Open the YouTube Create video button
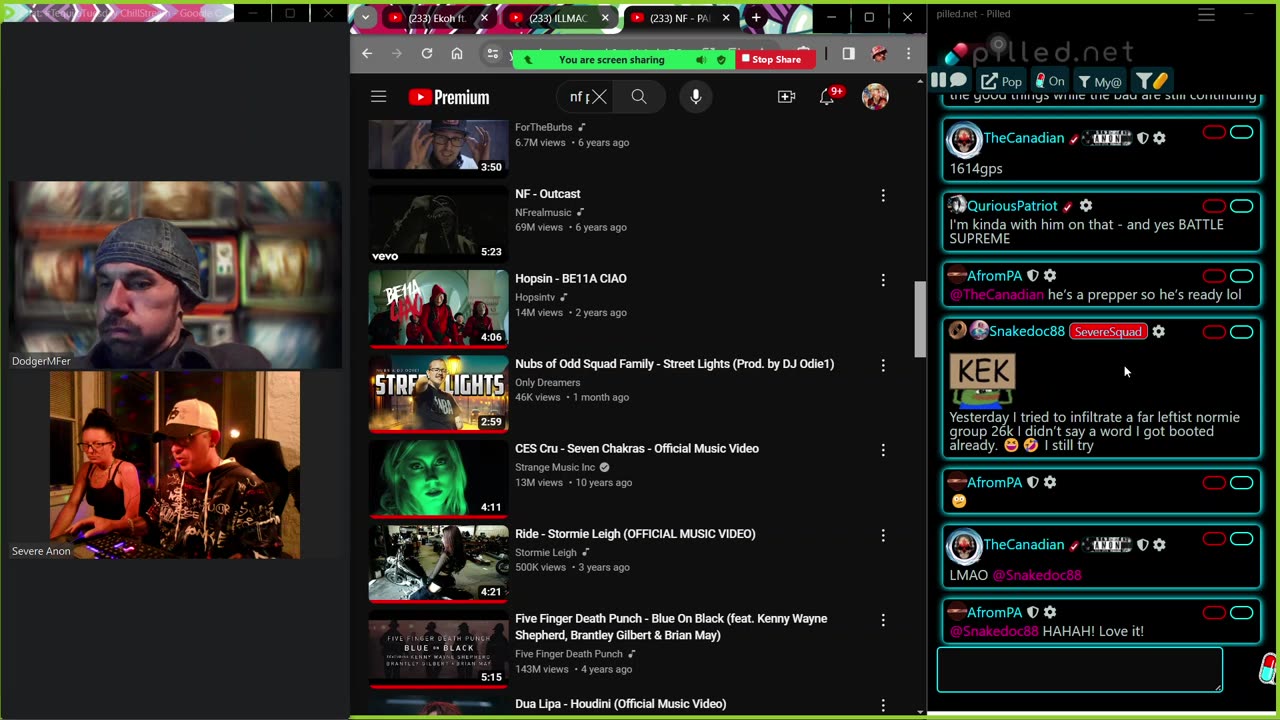 [787, 97]
